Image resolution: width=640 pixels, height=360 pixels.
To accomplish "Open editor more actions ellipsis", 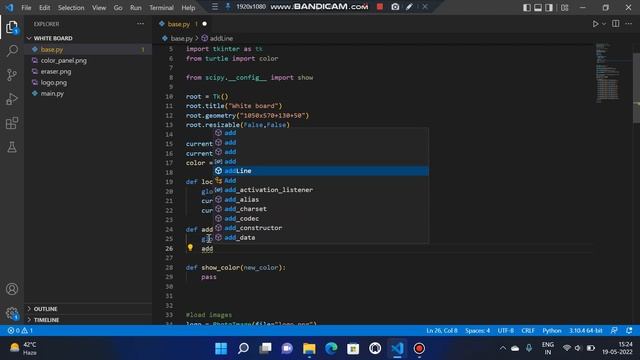I will click(x=628, y=24).
